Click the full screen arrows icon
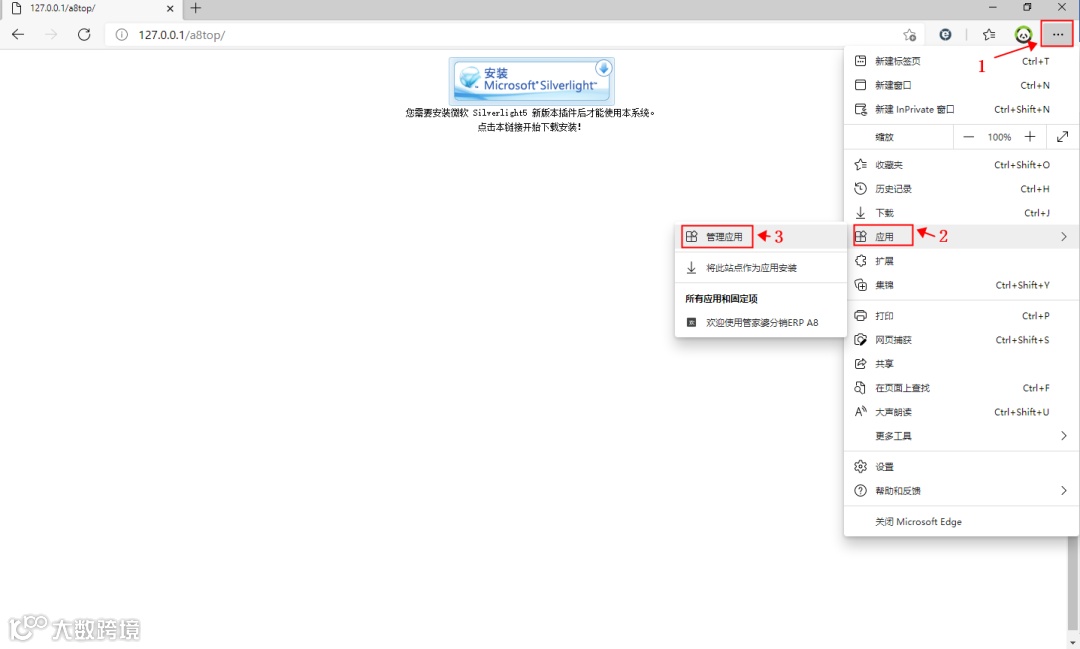 coord(1063,137)
